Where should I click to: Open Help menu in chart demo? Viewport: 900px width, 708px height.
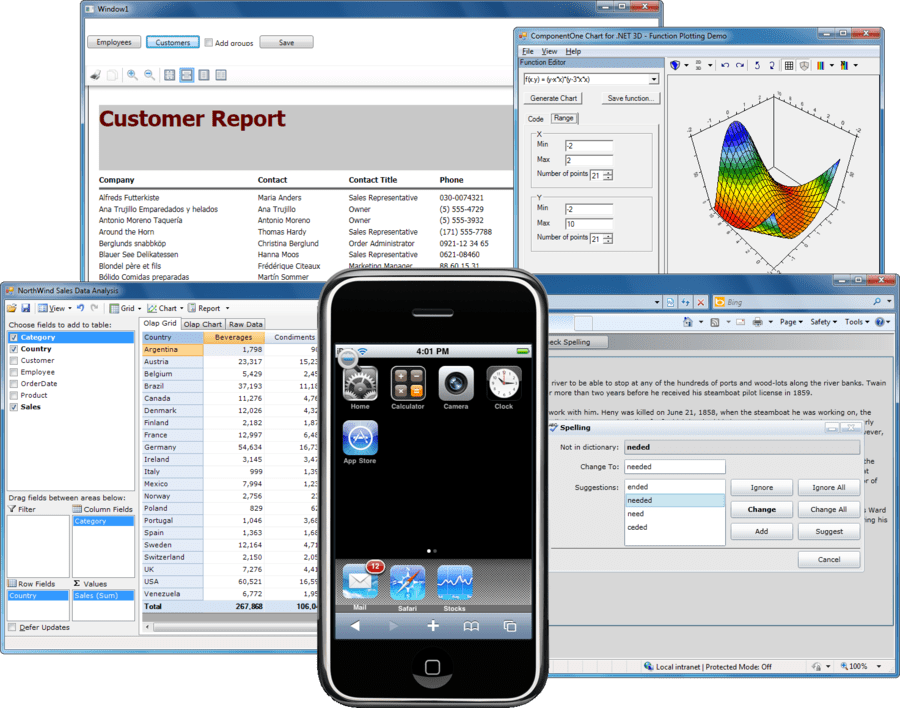coord(573,52)
